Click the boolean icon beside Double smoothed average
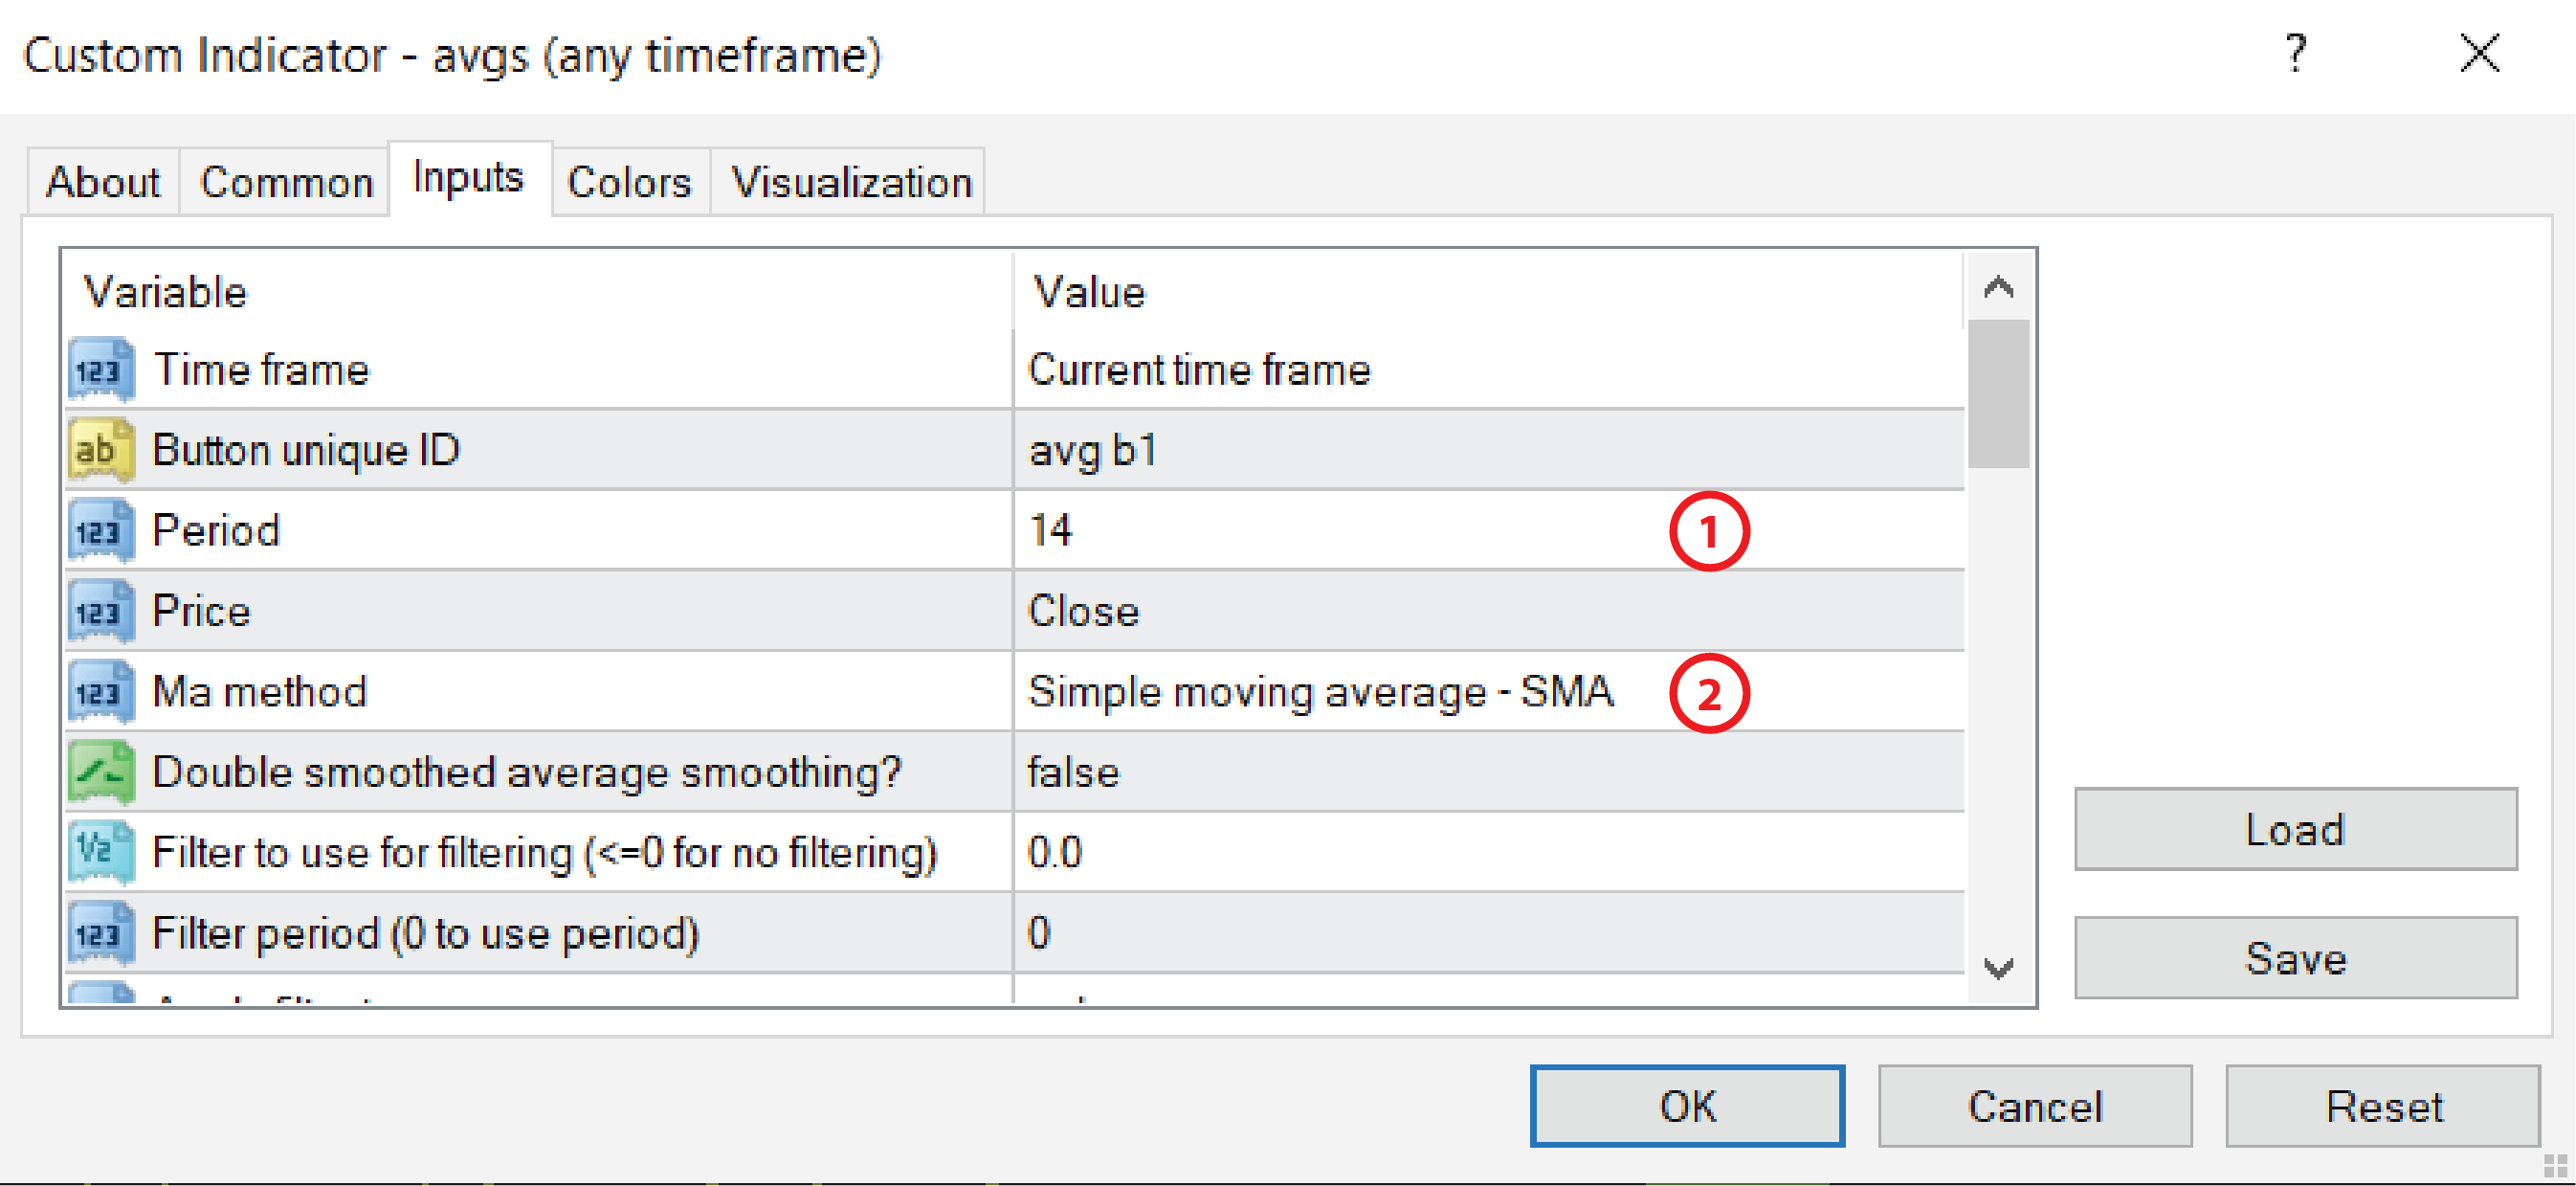 pyautogui.click(x=101, y=772)
